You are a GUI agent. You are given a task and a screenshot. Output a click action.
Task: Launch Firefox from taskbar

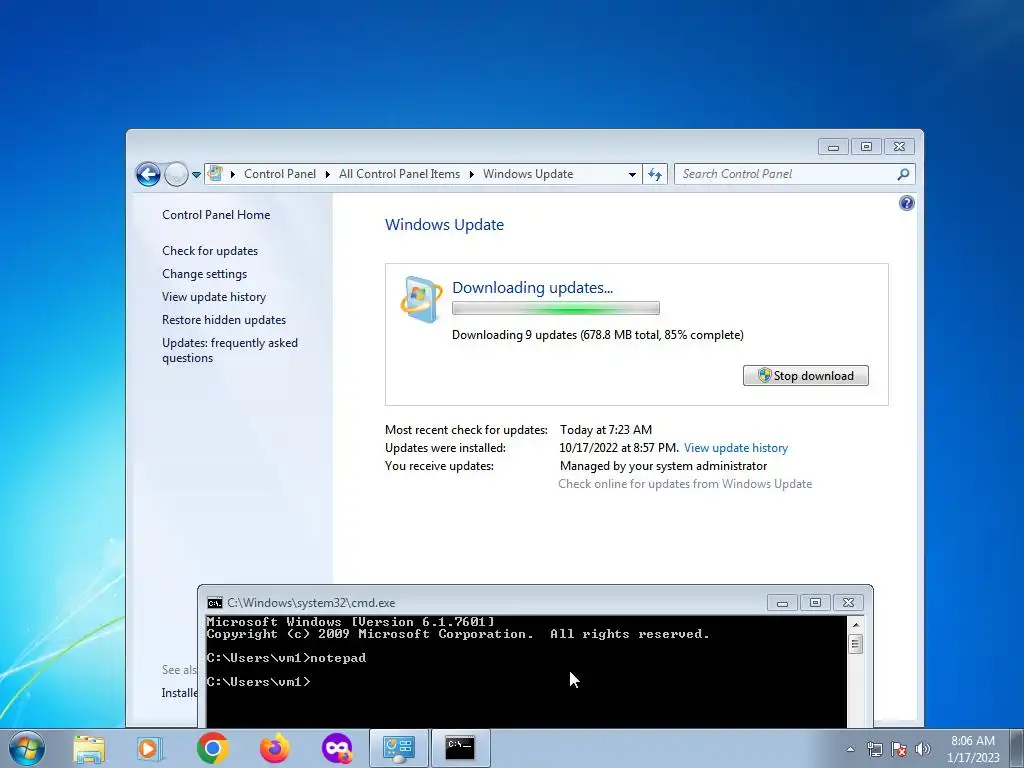click(275, 748)
